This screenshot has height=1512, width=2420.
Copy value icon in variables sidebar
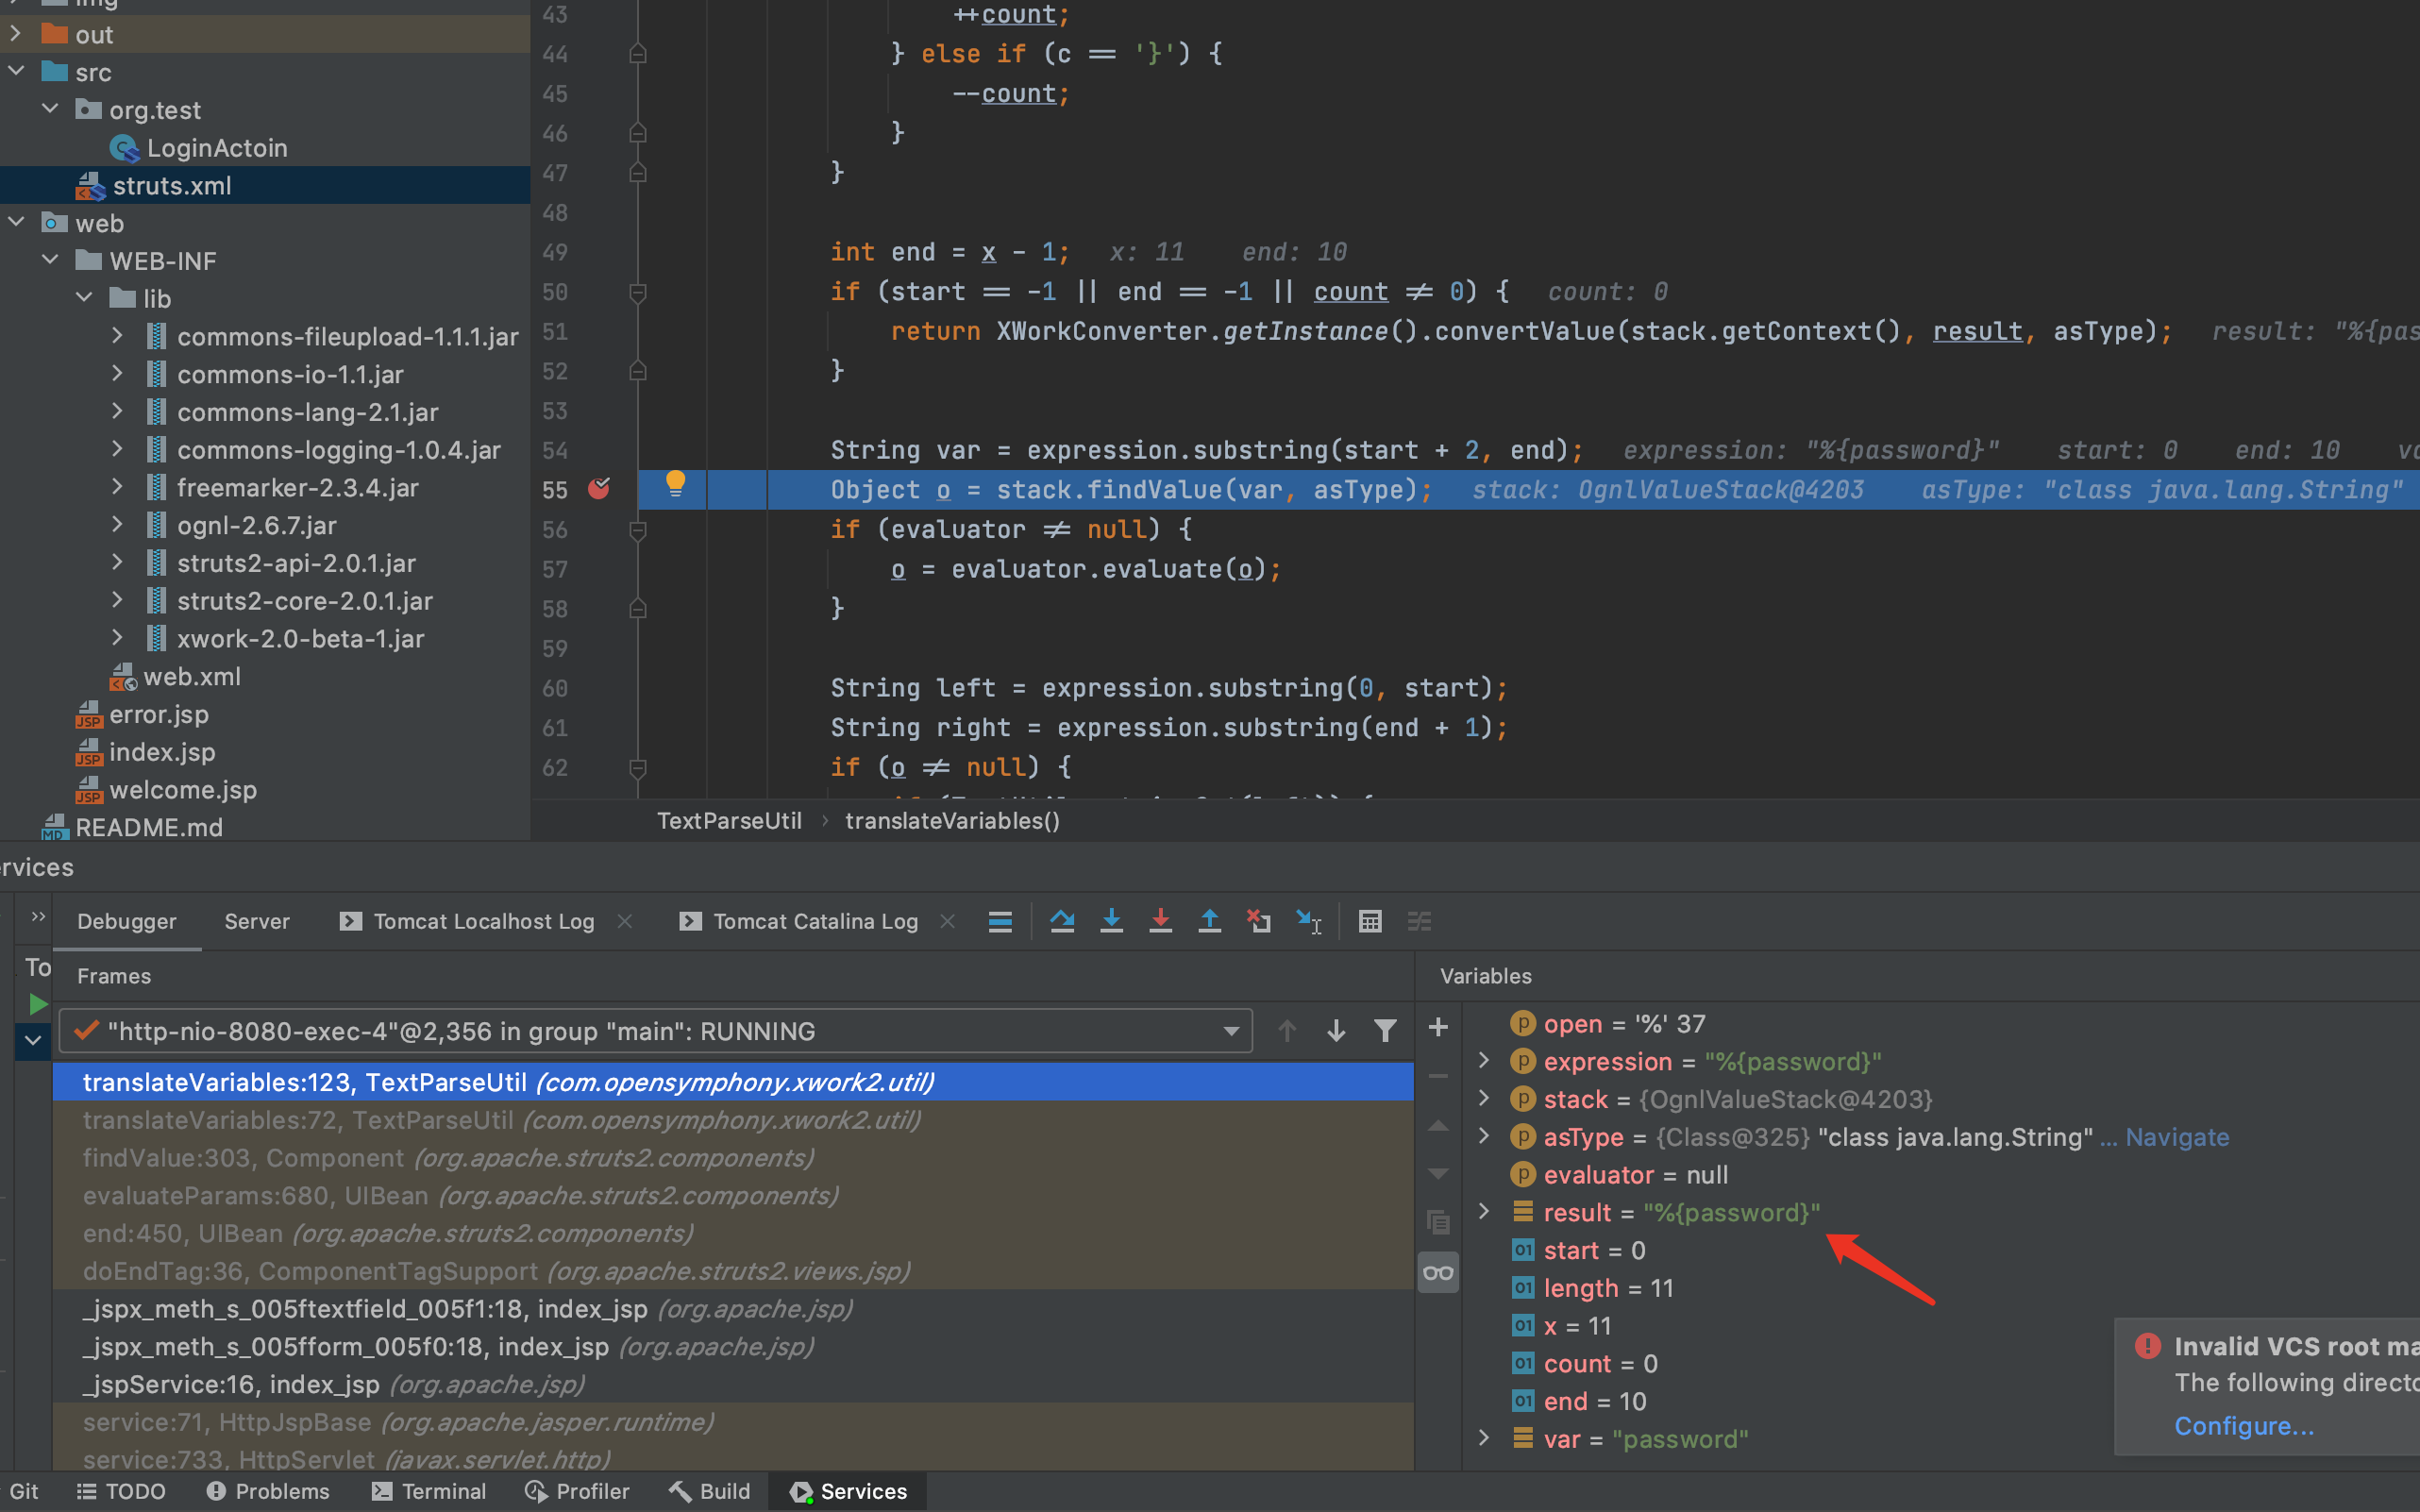click(1438, 1221)
